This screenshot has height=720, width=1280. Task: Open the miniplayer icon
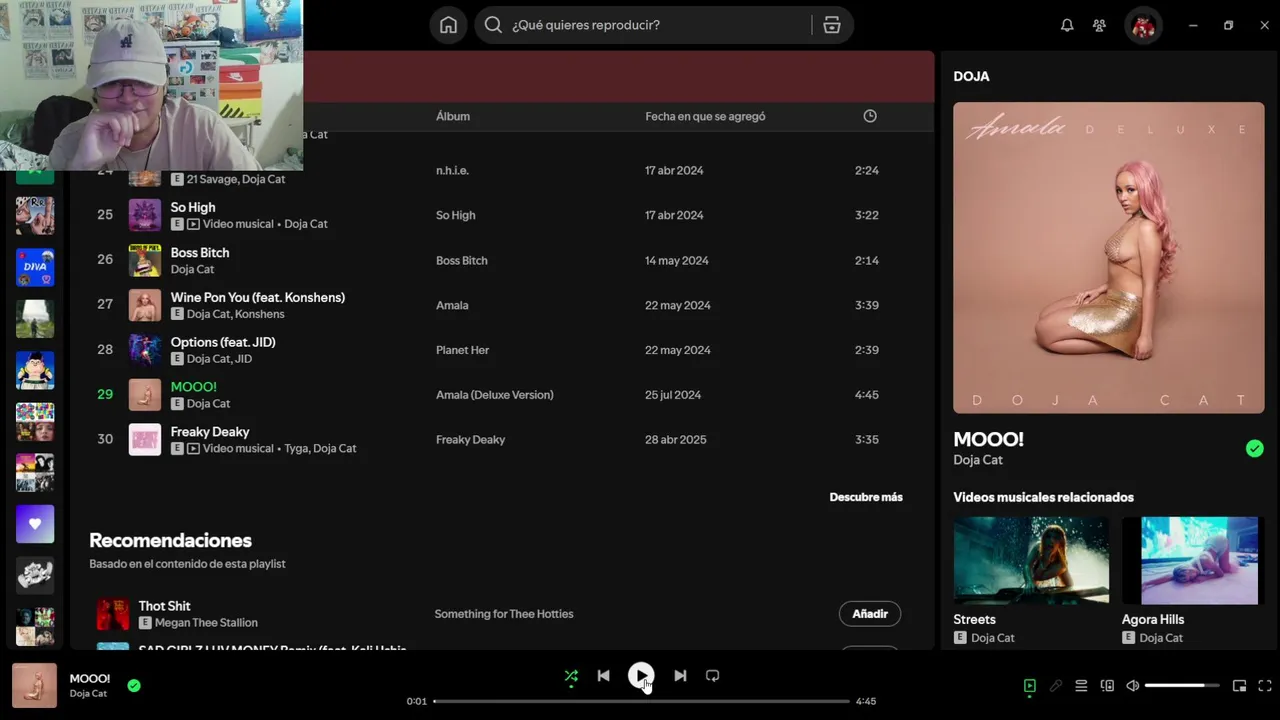point(1239,686)
